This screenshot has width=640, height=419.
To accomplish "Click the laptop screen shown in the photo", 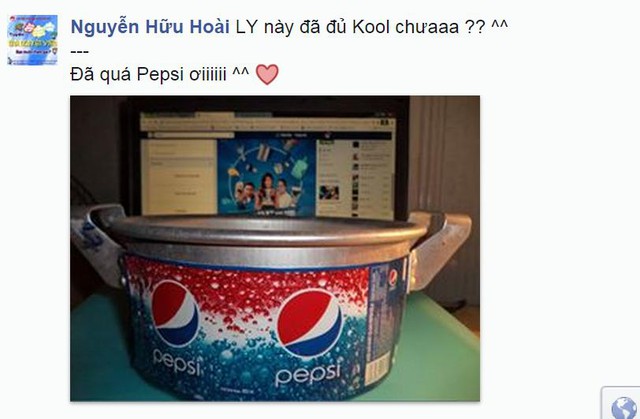I will 267,163.
